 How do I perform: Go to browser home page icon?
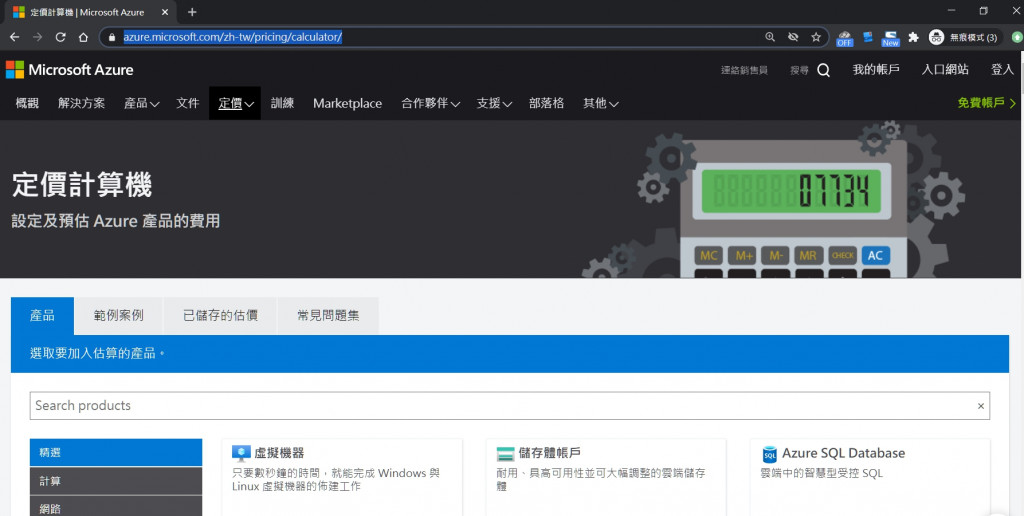pos(83,37)
